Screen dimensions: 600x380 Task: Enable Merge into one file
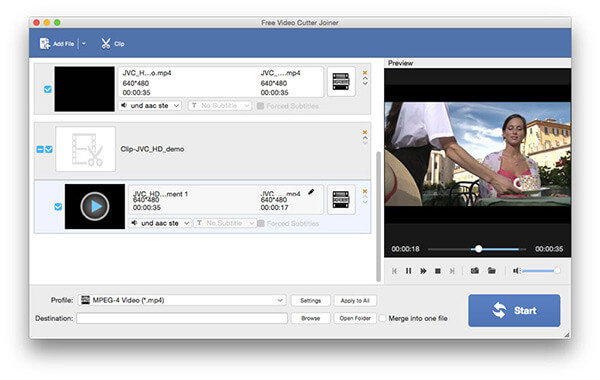point(383,318)
